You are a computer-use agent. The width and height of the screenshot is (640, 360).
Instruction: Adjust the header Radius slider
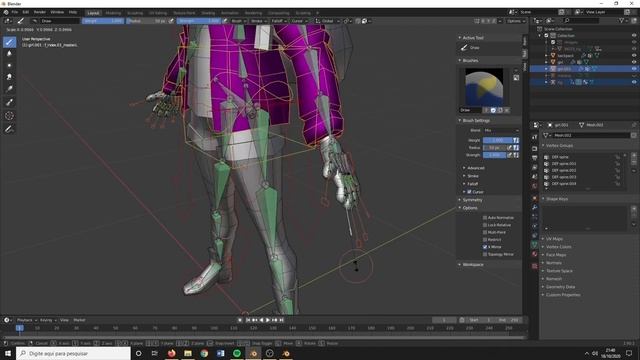(147, 21)
